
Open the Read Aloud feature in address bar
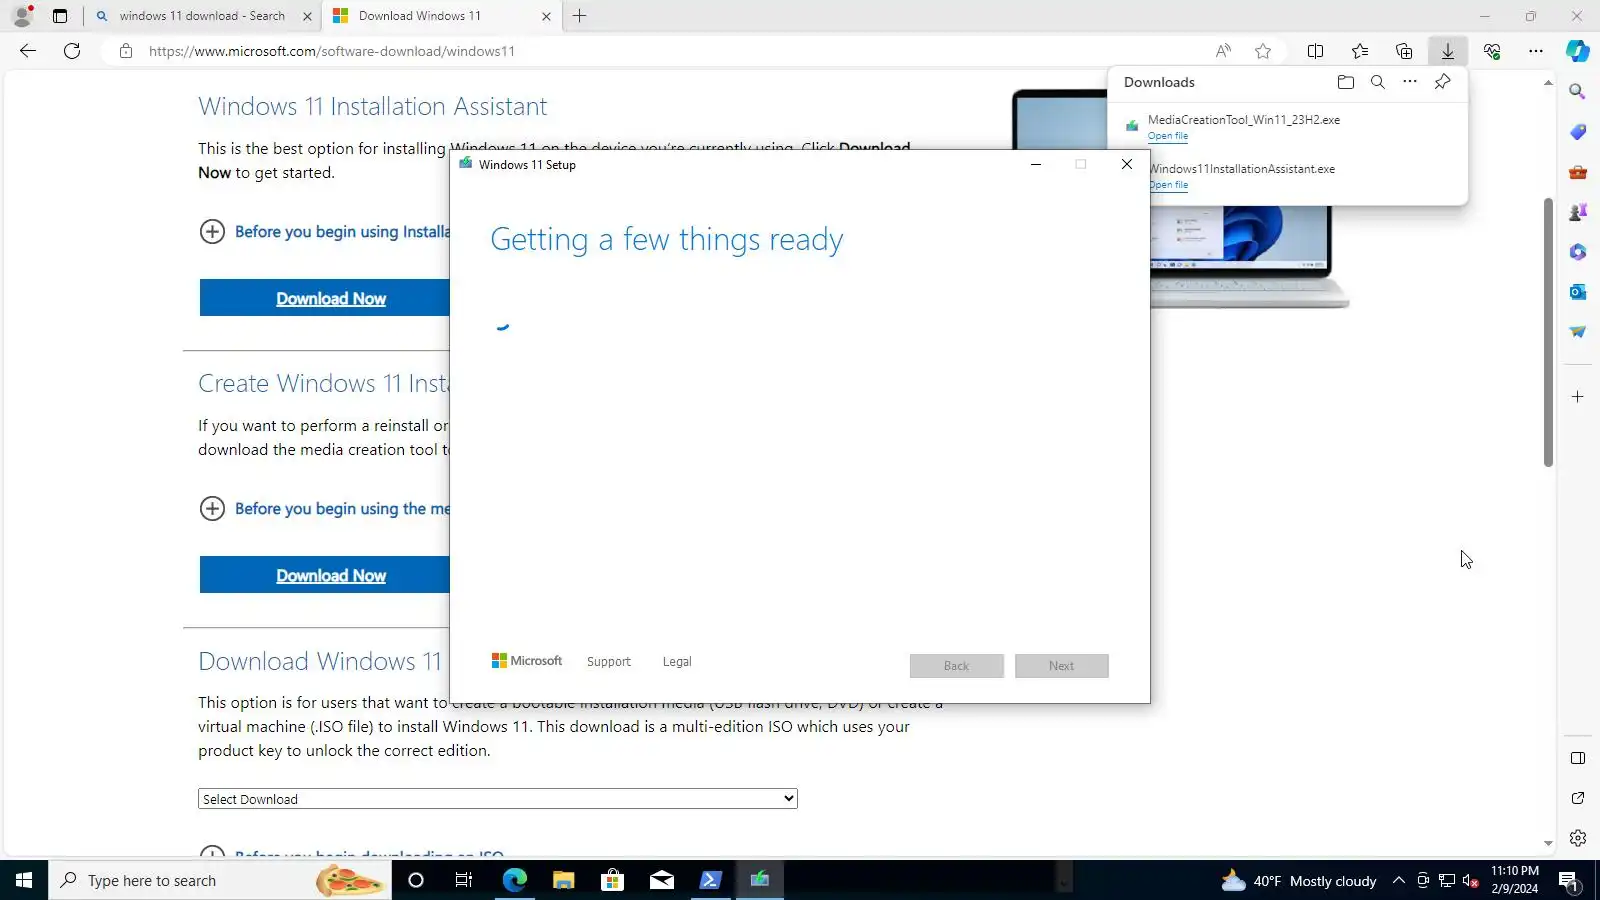pos(1223,51)
